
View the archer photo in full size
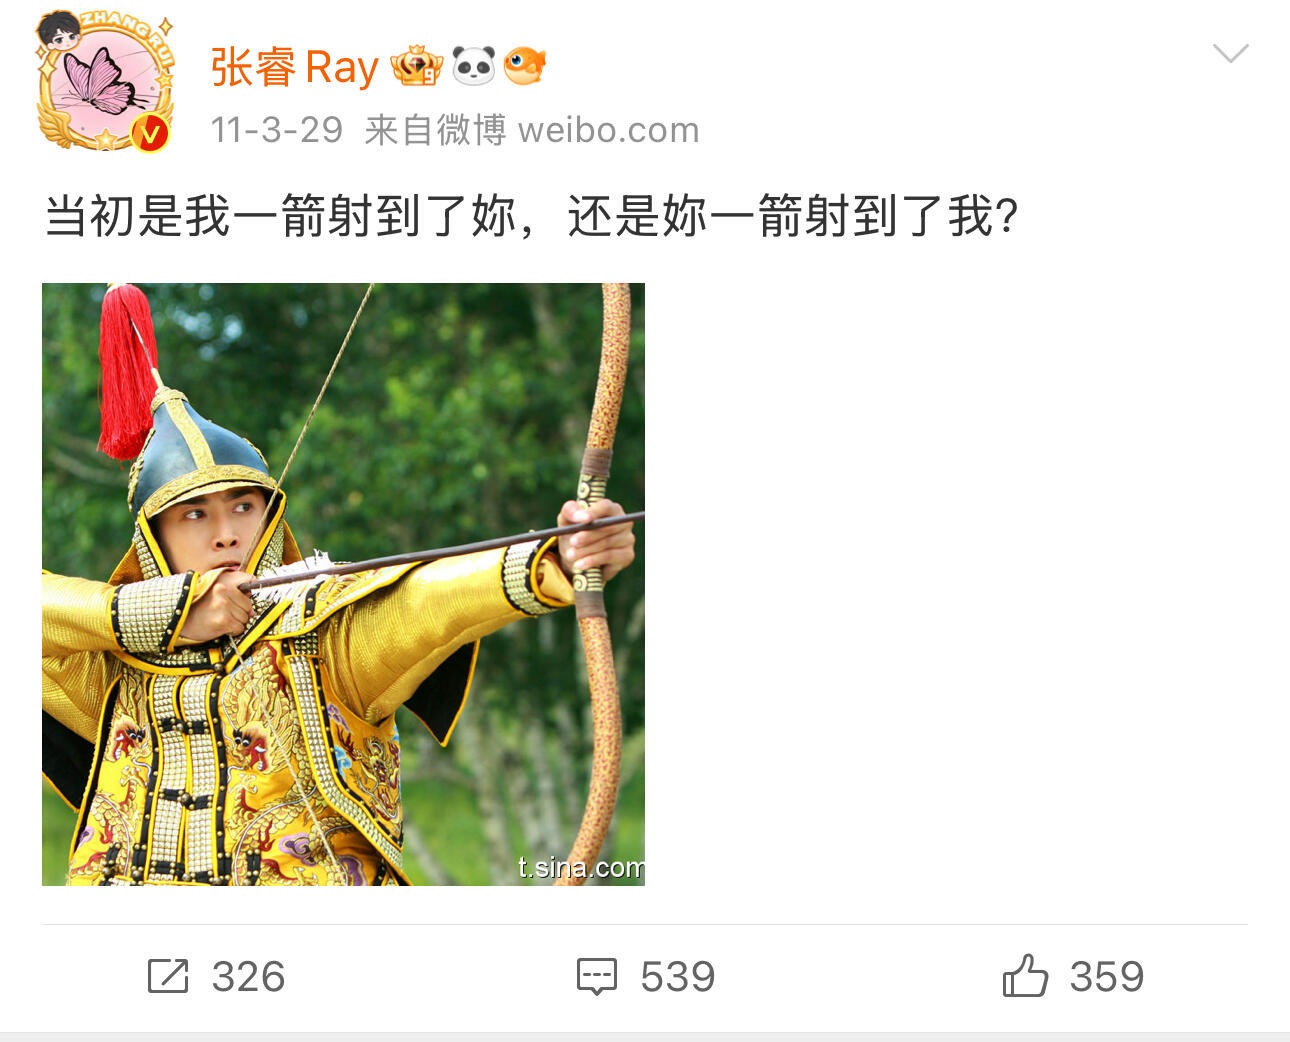coord(343,584)
